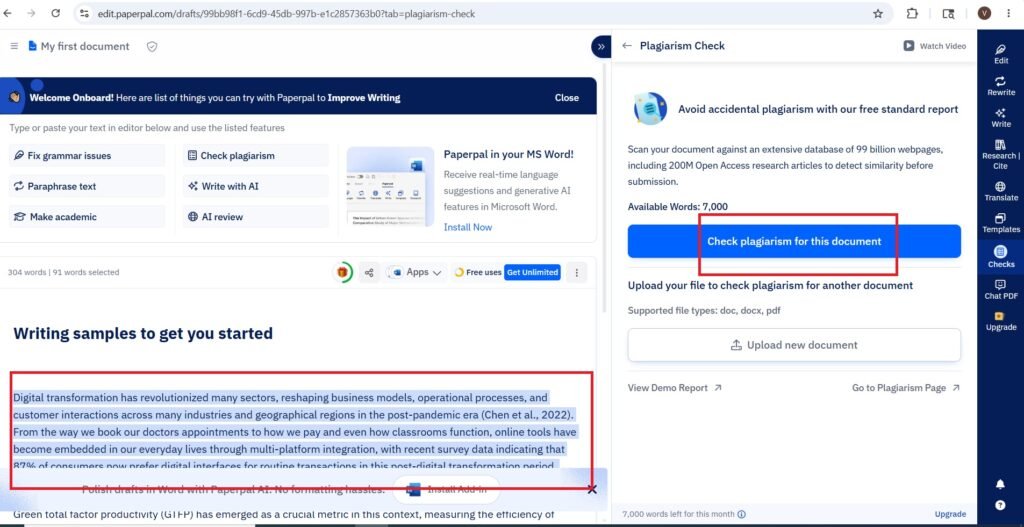The width and height of the screenshot is (1024, 527).
Task: Open the three-dot more options menu
Action: [576, 273]
